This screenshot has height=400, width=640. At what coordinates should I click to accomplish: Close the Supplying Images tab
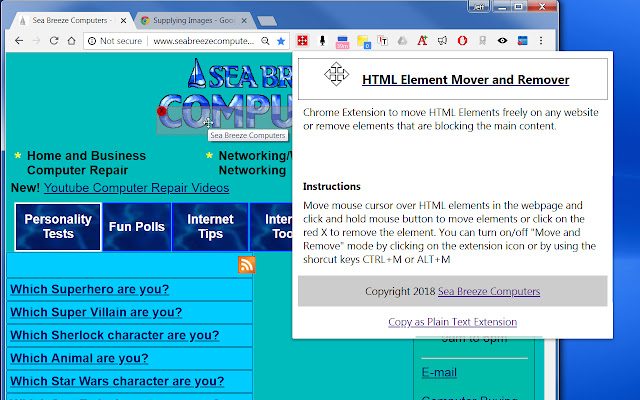click(244, 20)
